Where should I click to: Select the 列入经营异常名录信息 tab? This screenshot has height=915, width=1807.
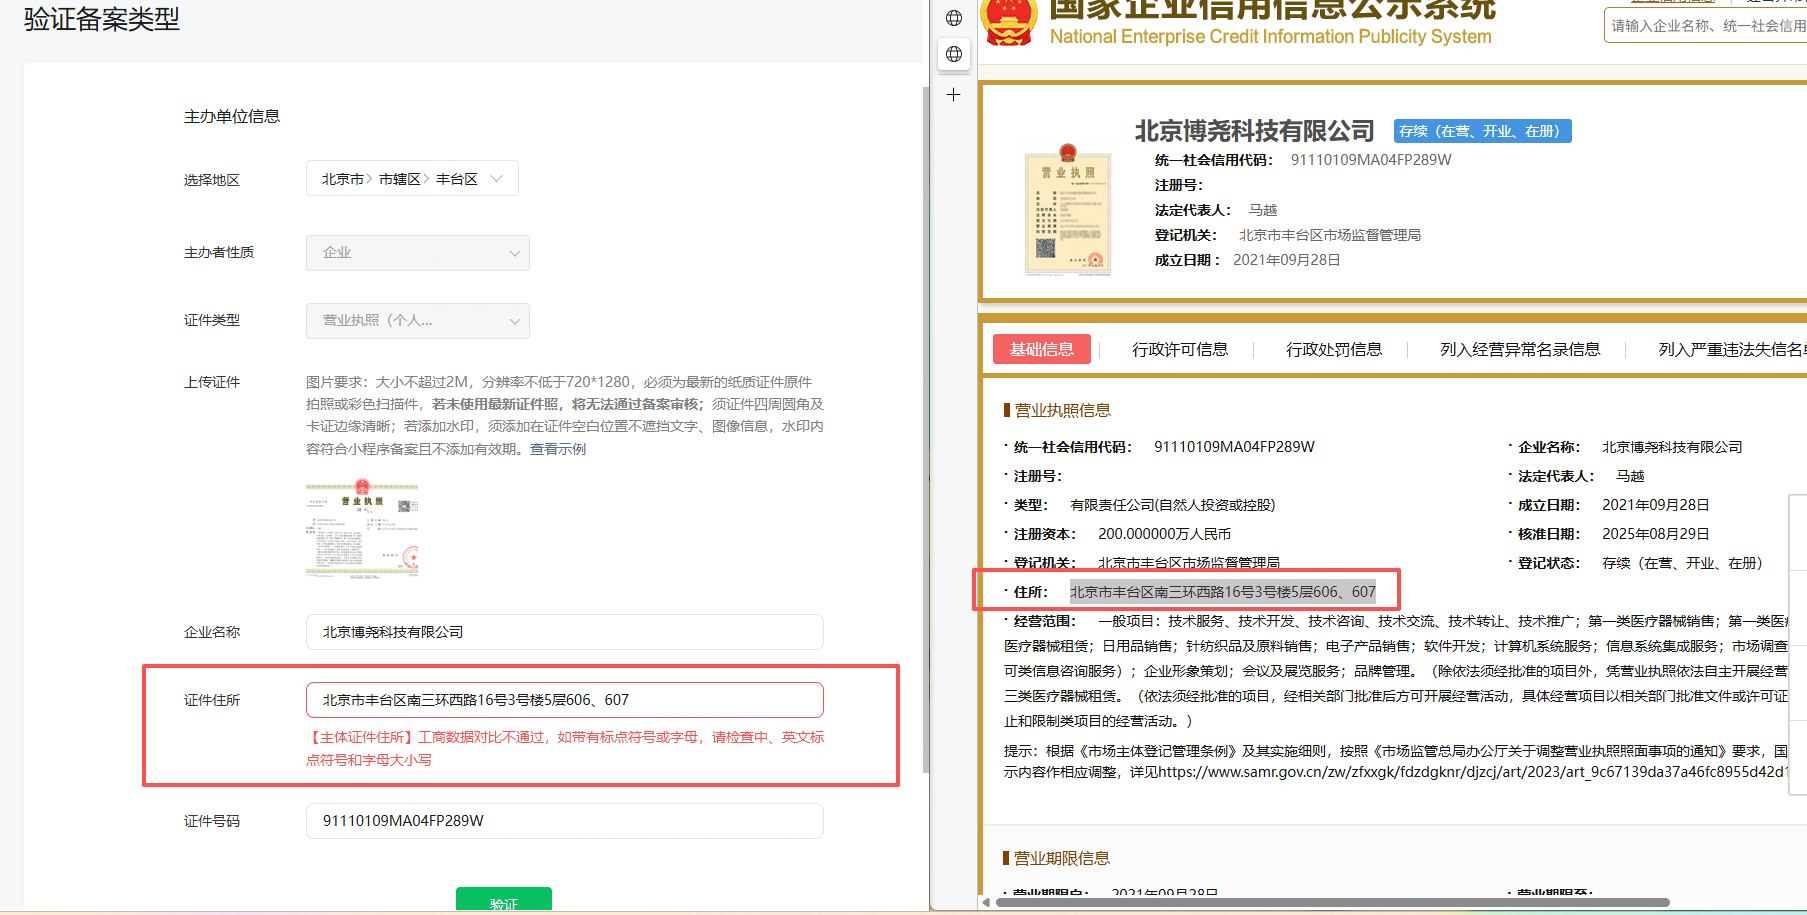click(x=1520, y=349)
